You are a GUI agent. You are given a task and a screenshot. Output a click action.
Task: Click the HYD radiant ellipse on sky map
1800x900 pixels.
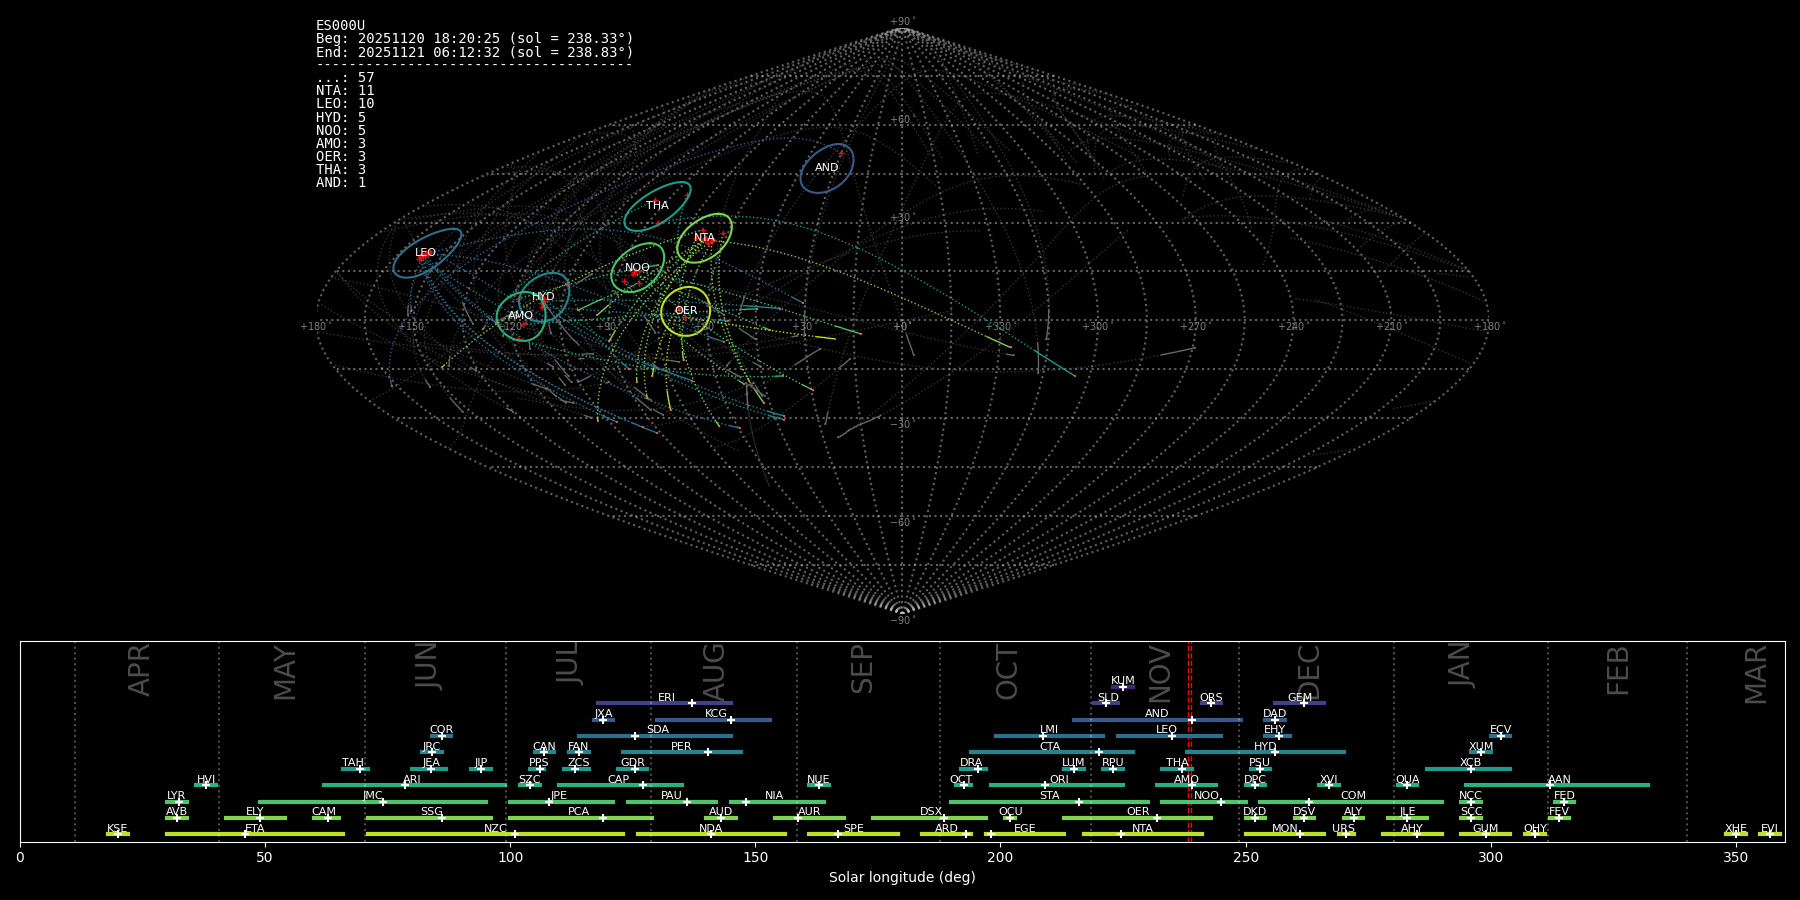tap(544, 297)
